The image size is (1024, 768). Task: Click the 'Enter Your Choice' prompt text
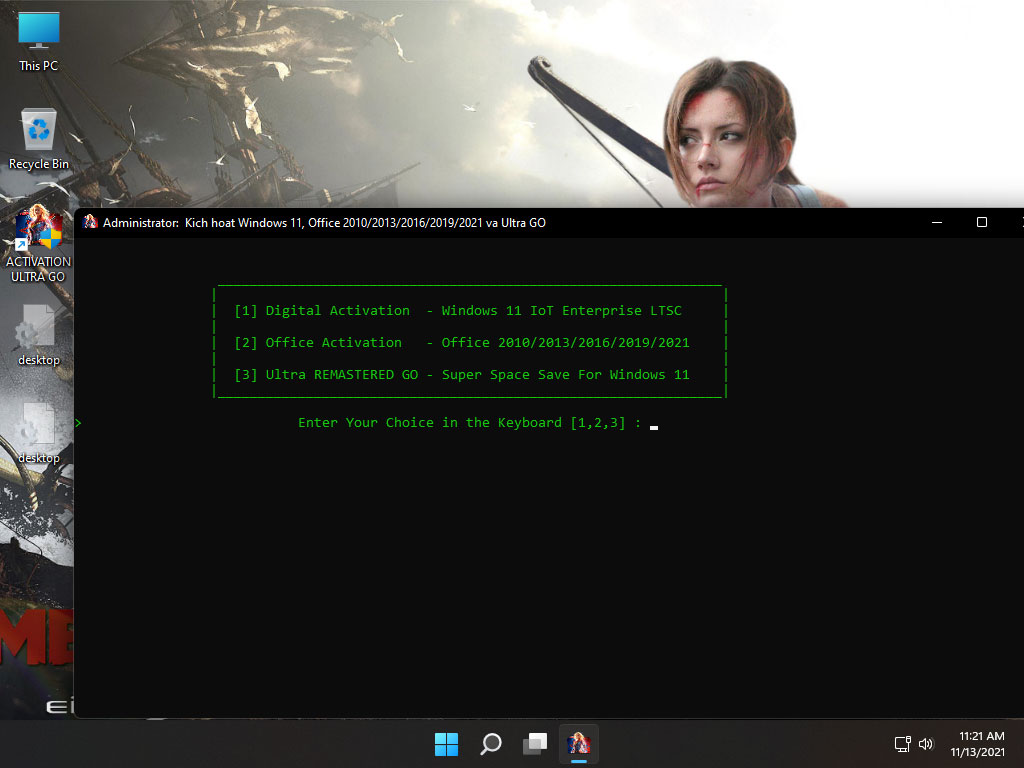[x=470, y=423]
